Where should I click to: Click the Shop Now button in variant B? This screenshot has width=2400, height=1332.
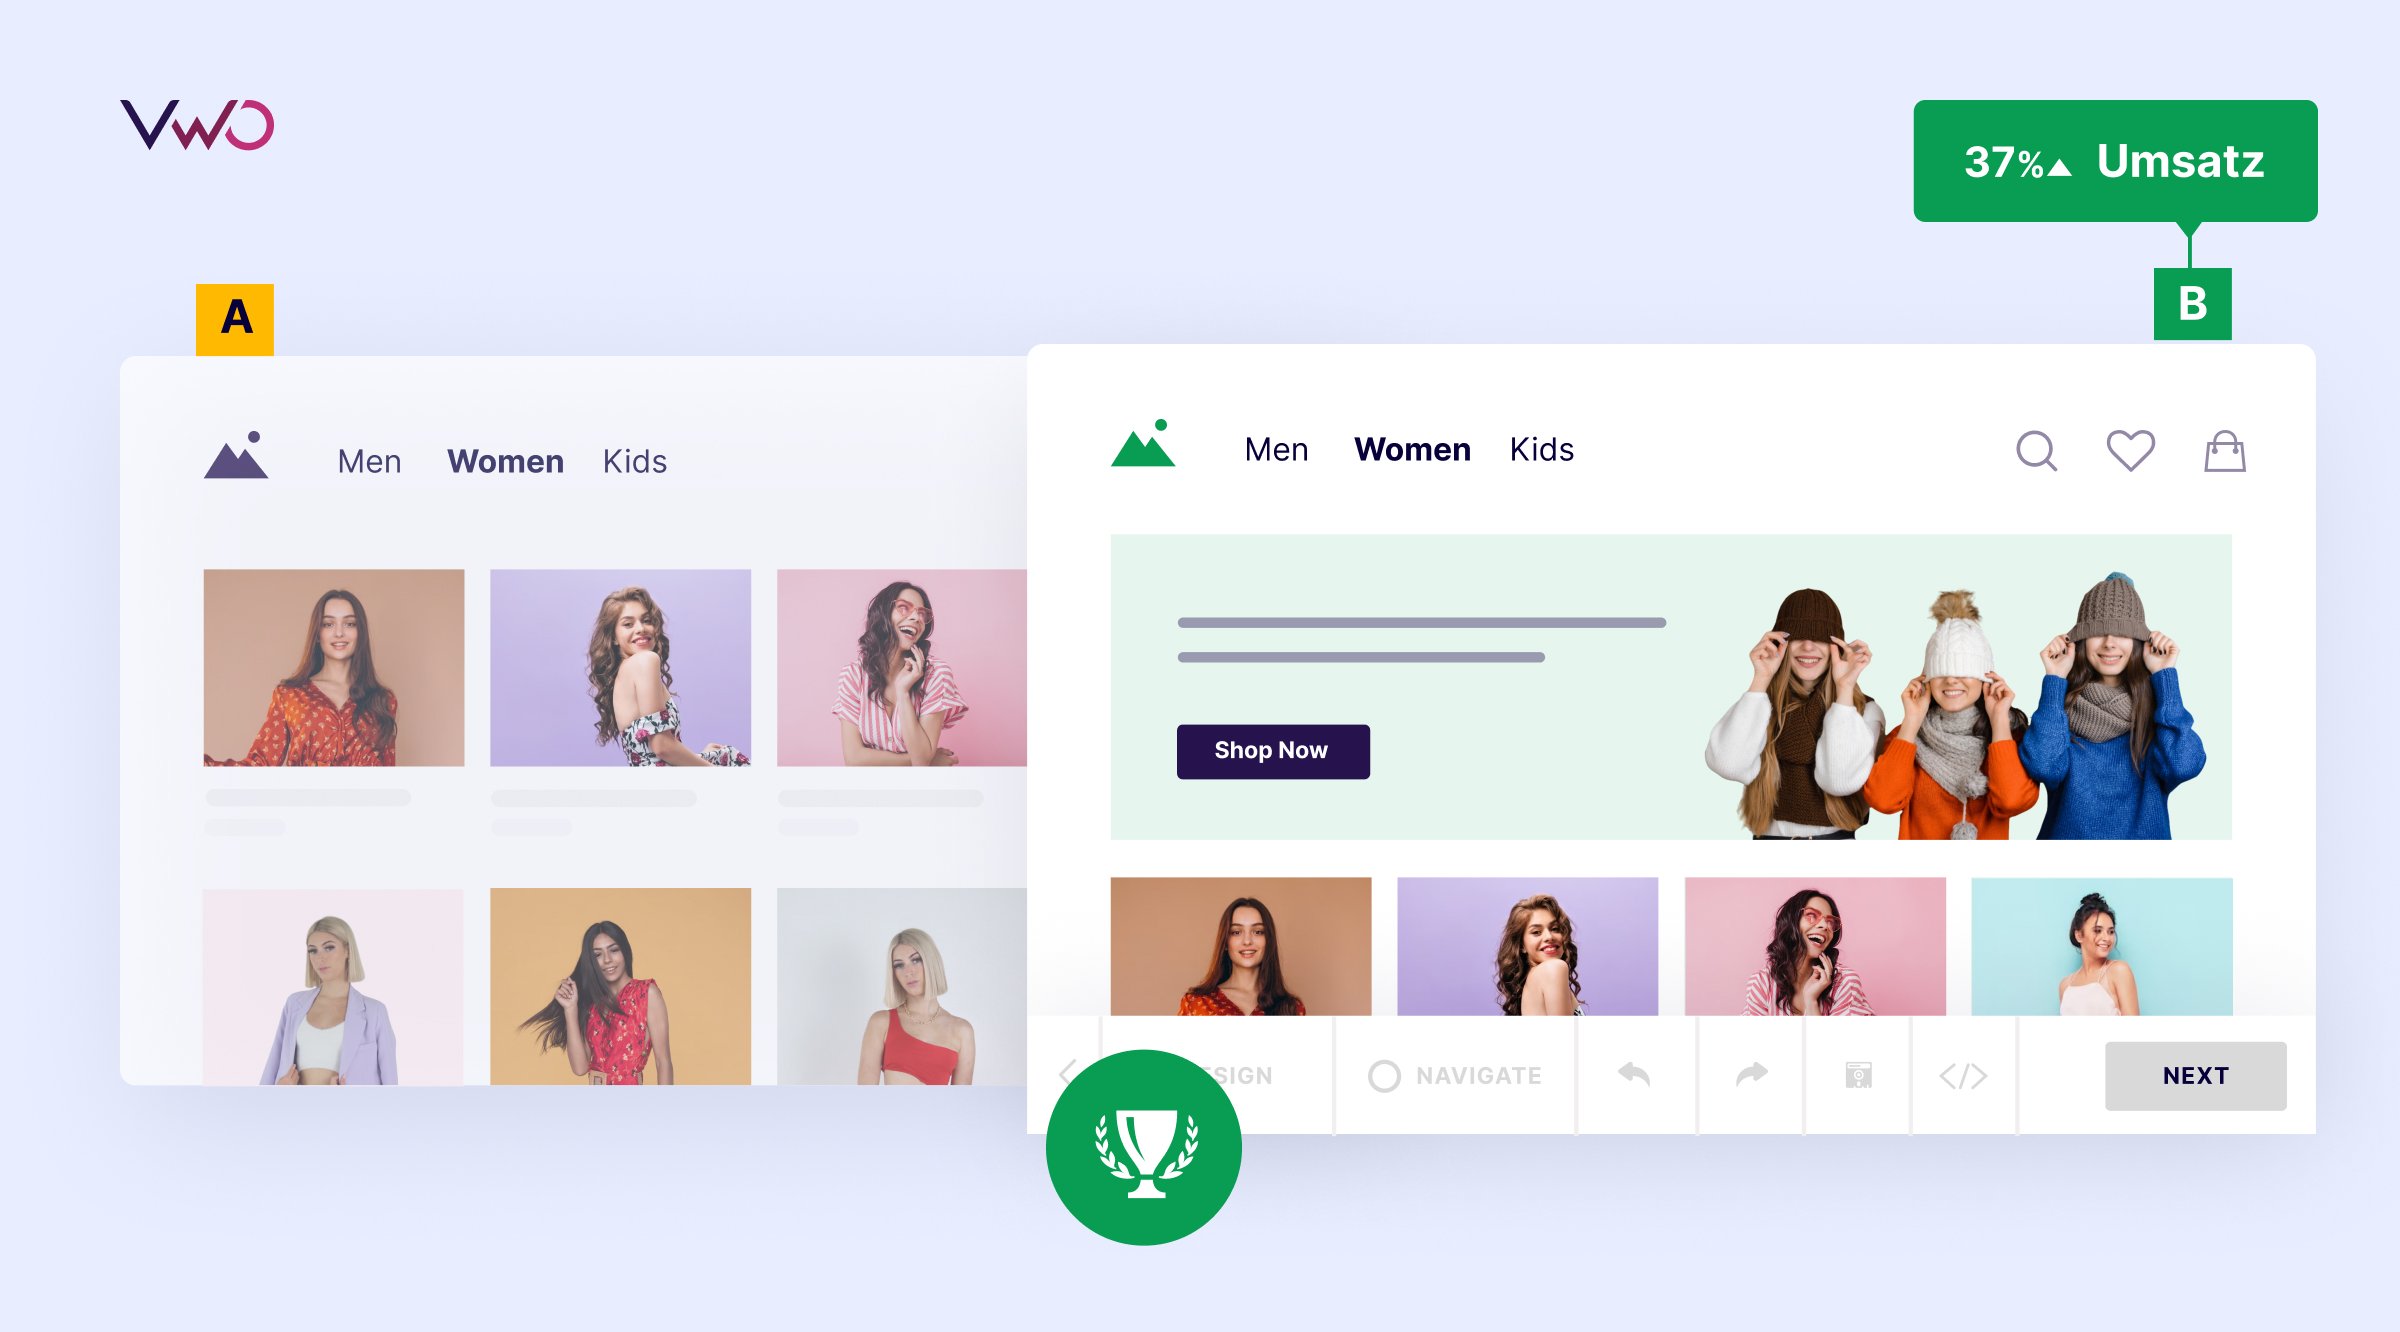coord(1270,750)
